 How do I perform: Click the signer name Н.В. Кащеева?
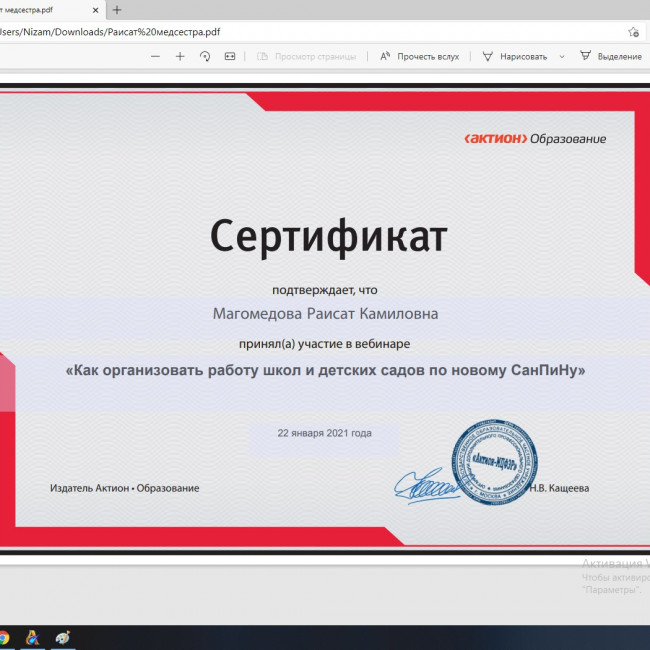click(559, 488)
